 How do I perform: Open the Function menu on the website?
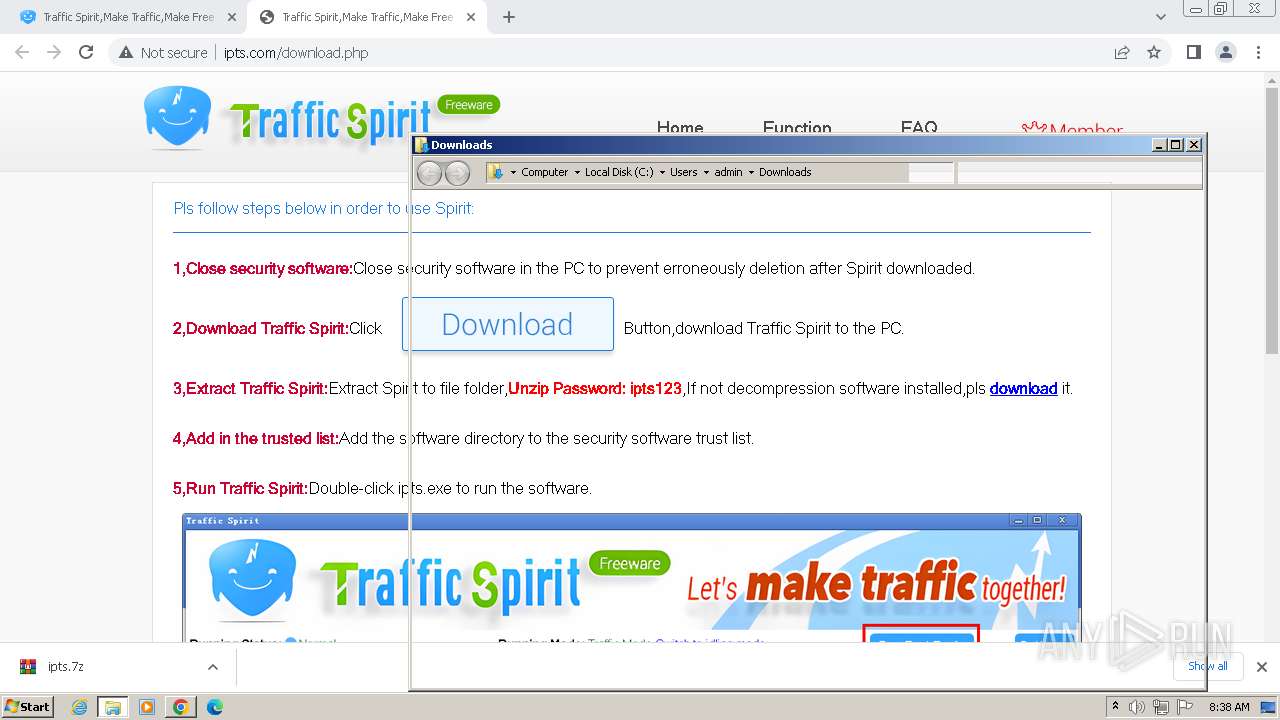(x=797, y=128)
